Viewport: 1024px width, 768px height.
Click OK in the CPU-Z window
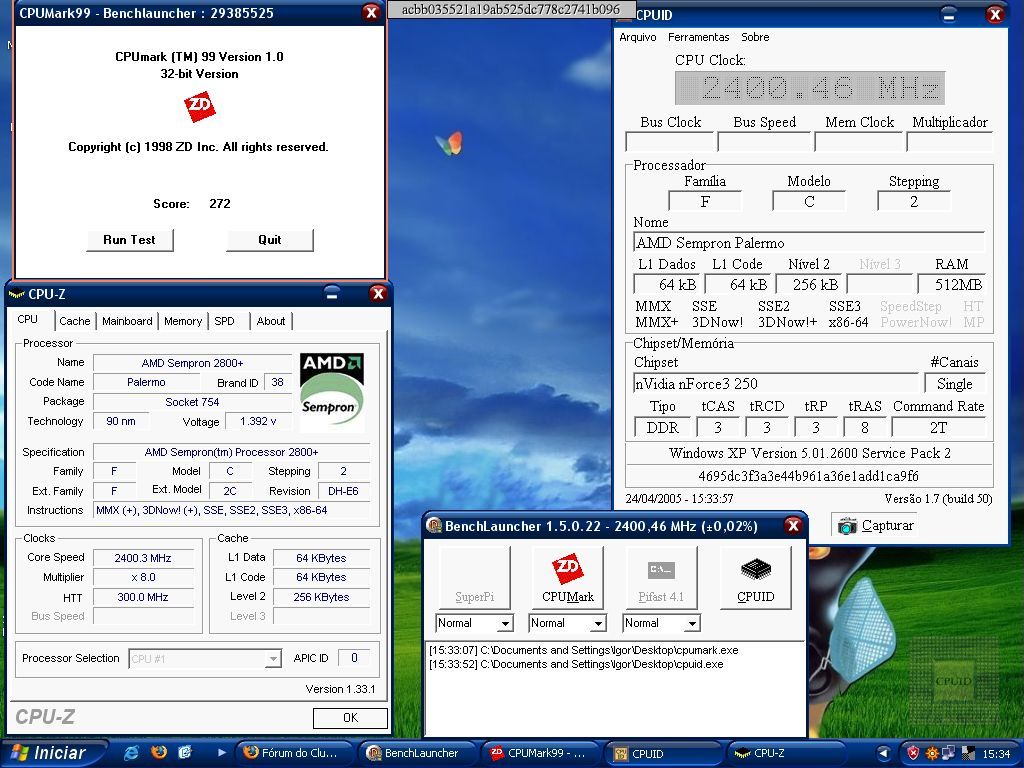[x=350, y=718]
